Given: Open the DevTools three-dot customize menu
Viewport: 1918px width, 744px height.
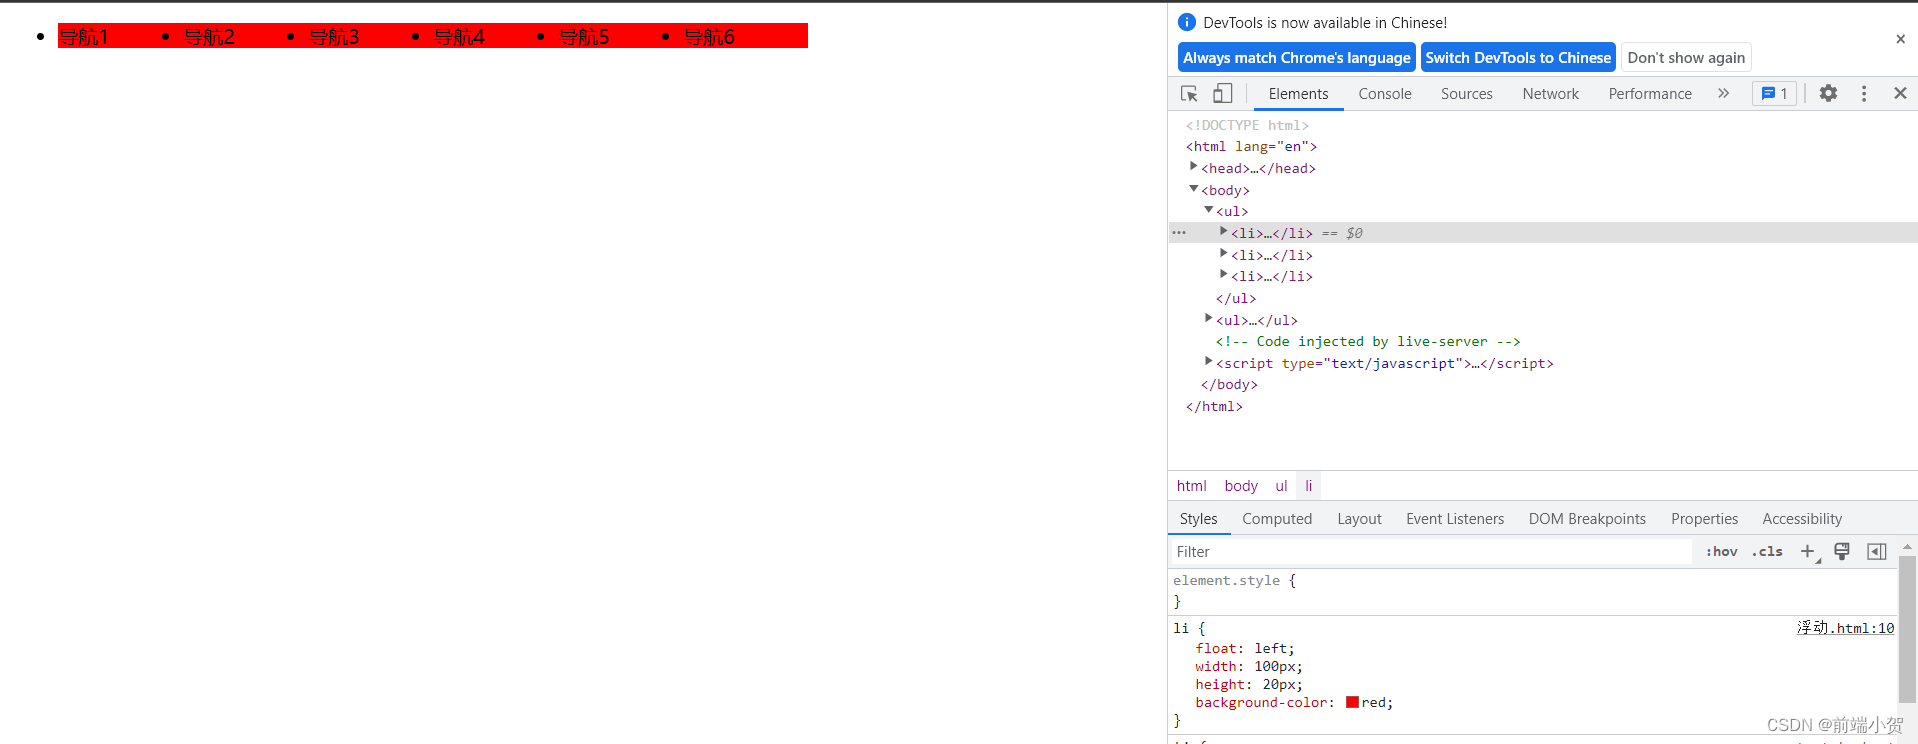Looking at the screenshot, I should point(1863,93).
